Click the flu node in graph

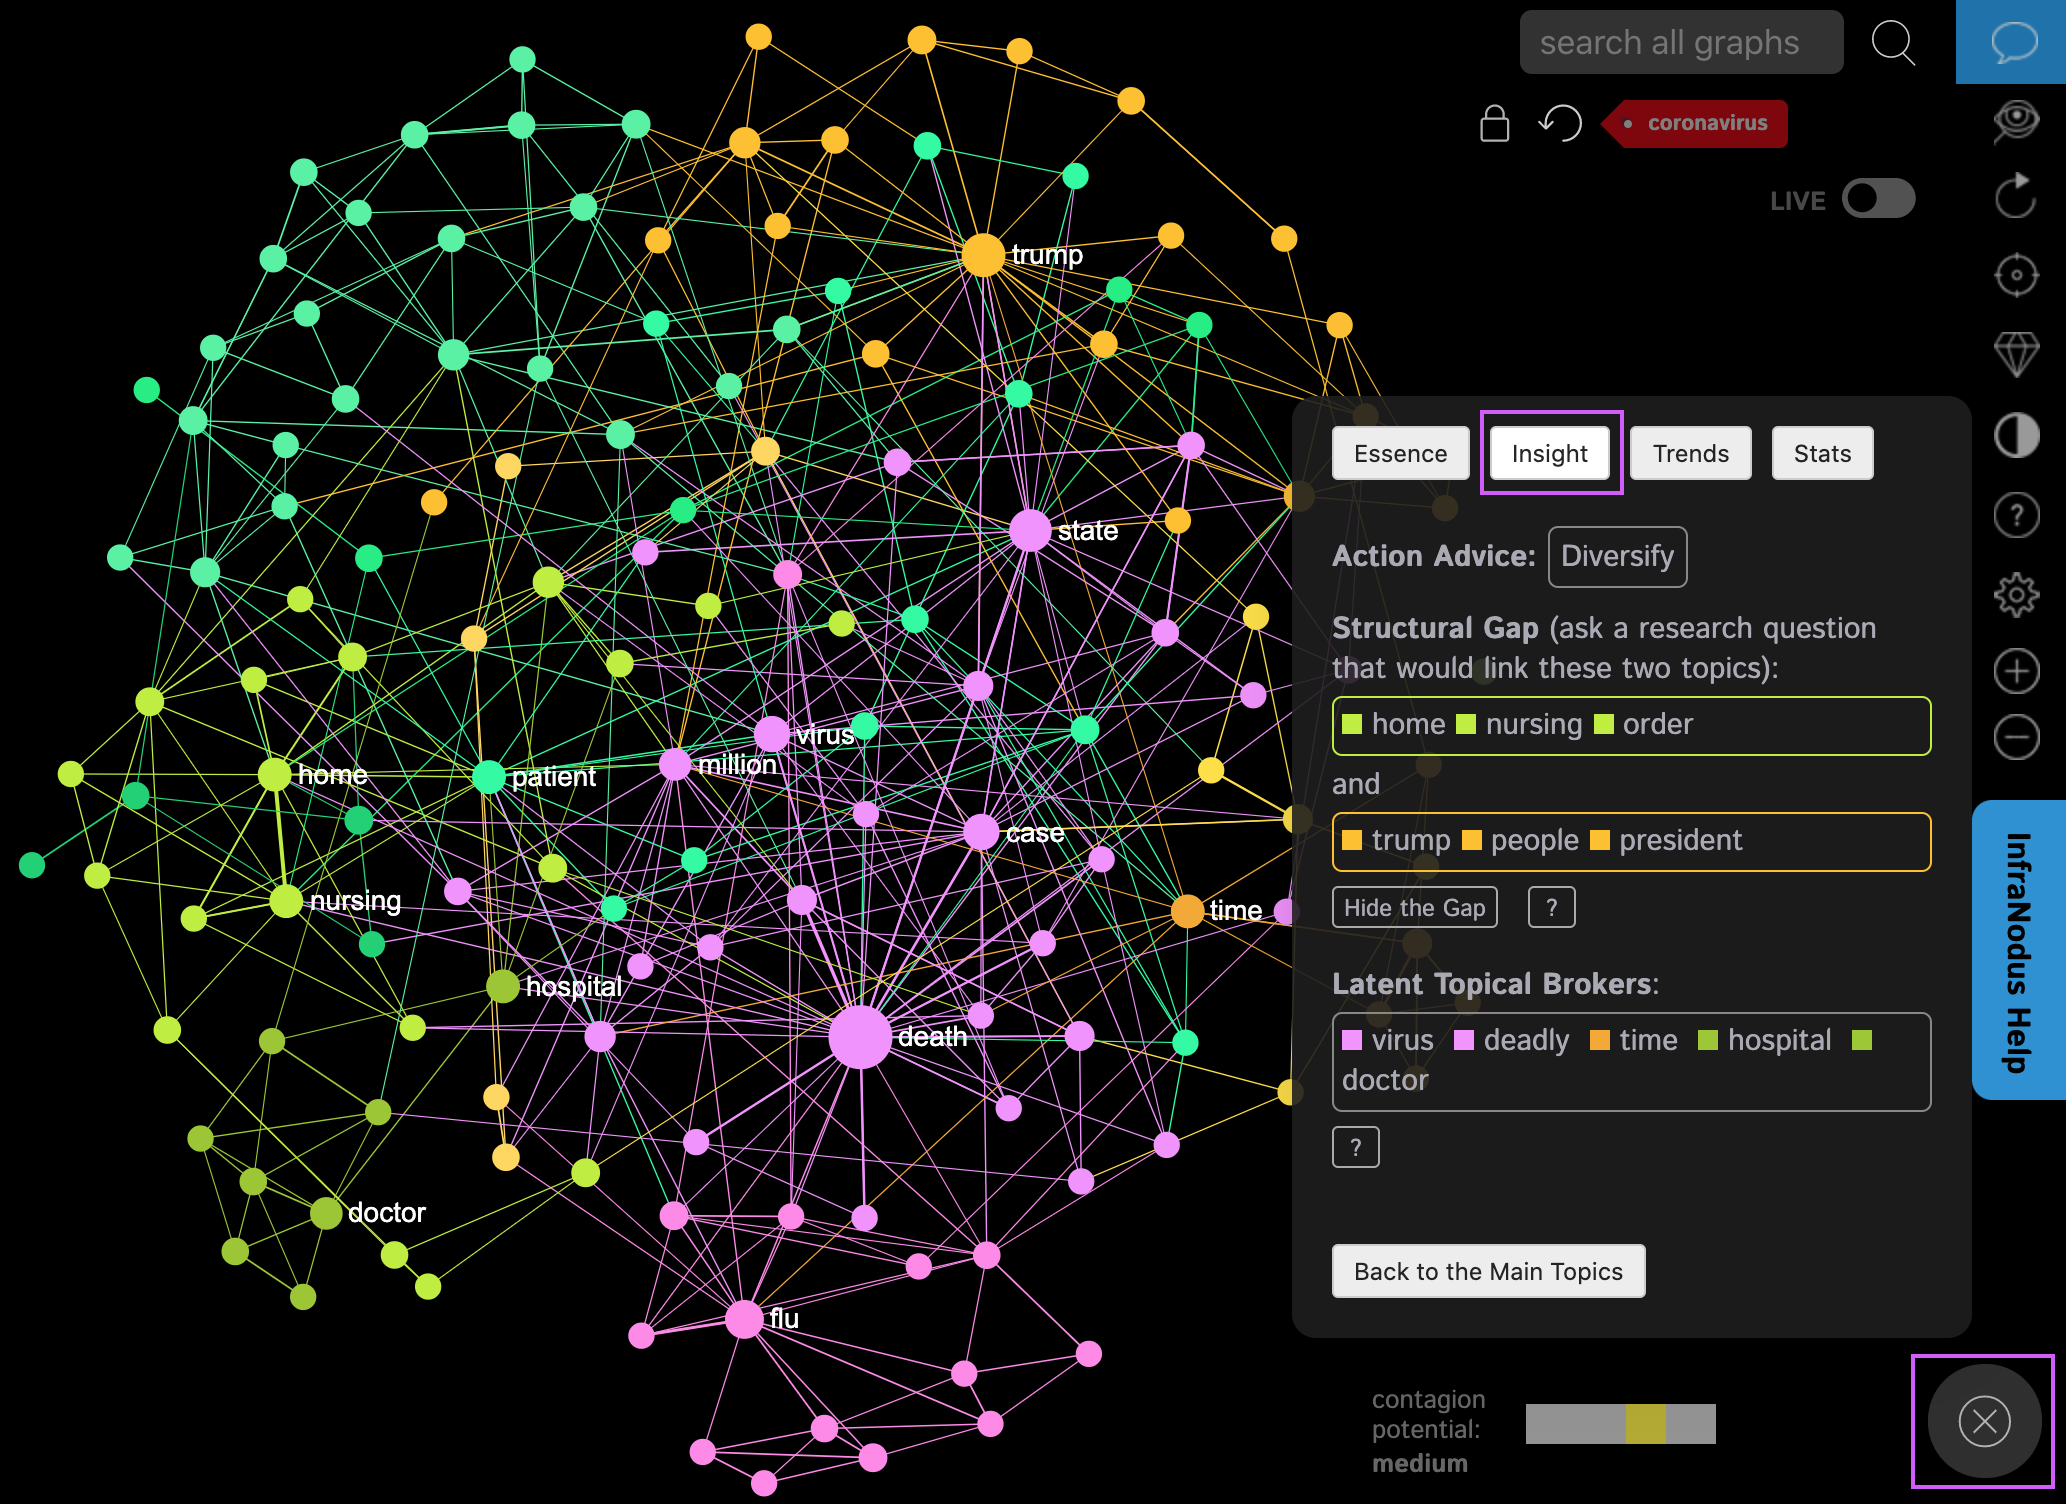pos(744,1319)
